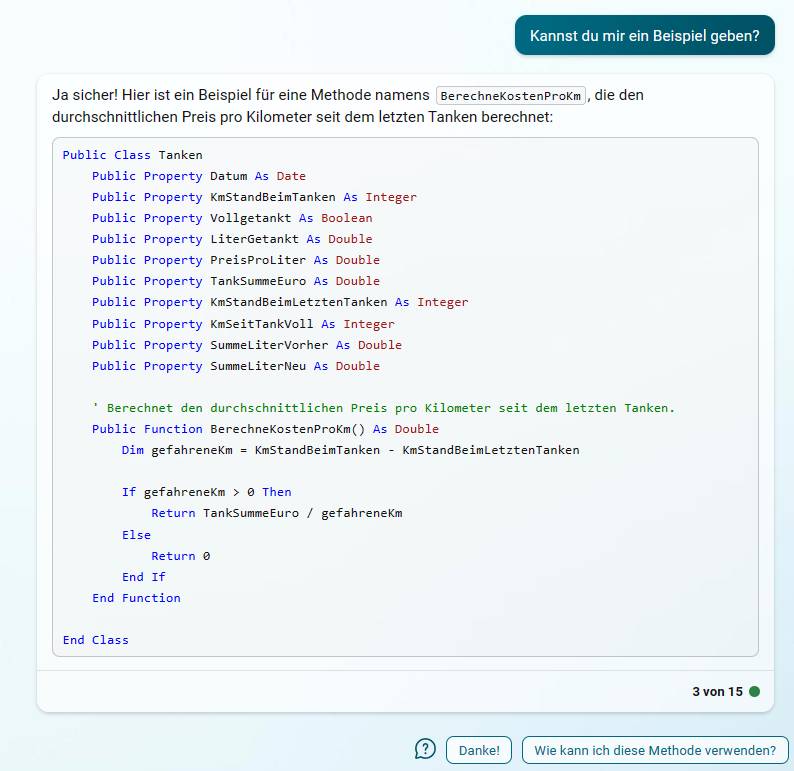Image resolution: width=794 pixels, height=771 pixels.
Task: Click the 'End If' code line
Action: 144,577
